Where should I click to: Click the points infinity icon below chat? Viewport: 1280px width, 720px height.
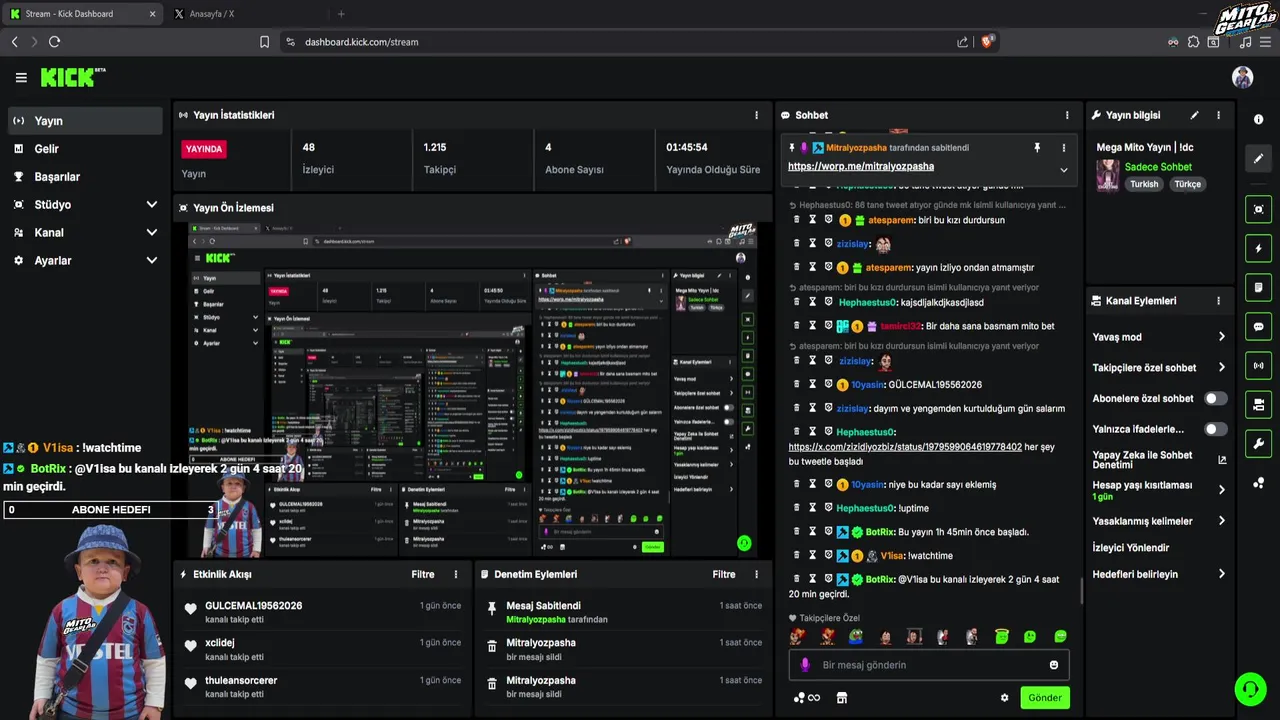(x=806, y=698)
